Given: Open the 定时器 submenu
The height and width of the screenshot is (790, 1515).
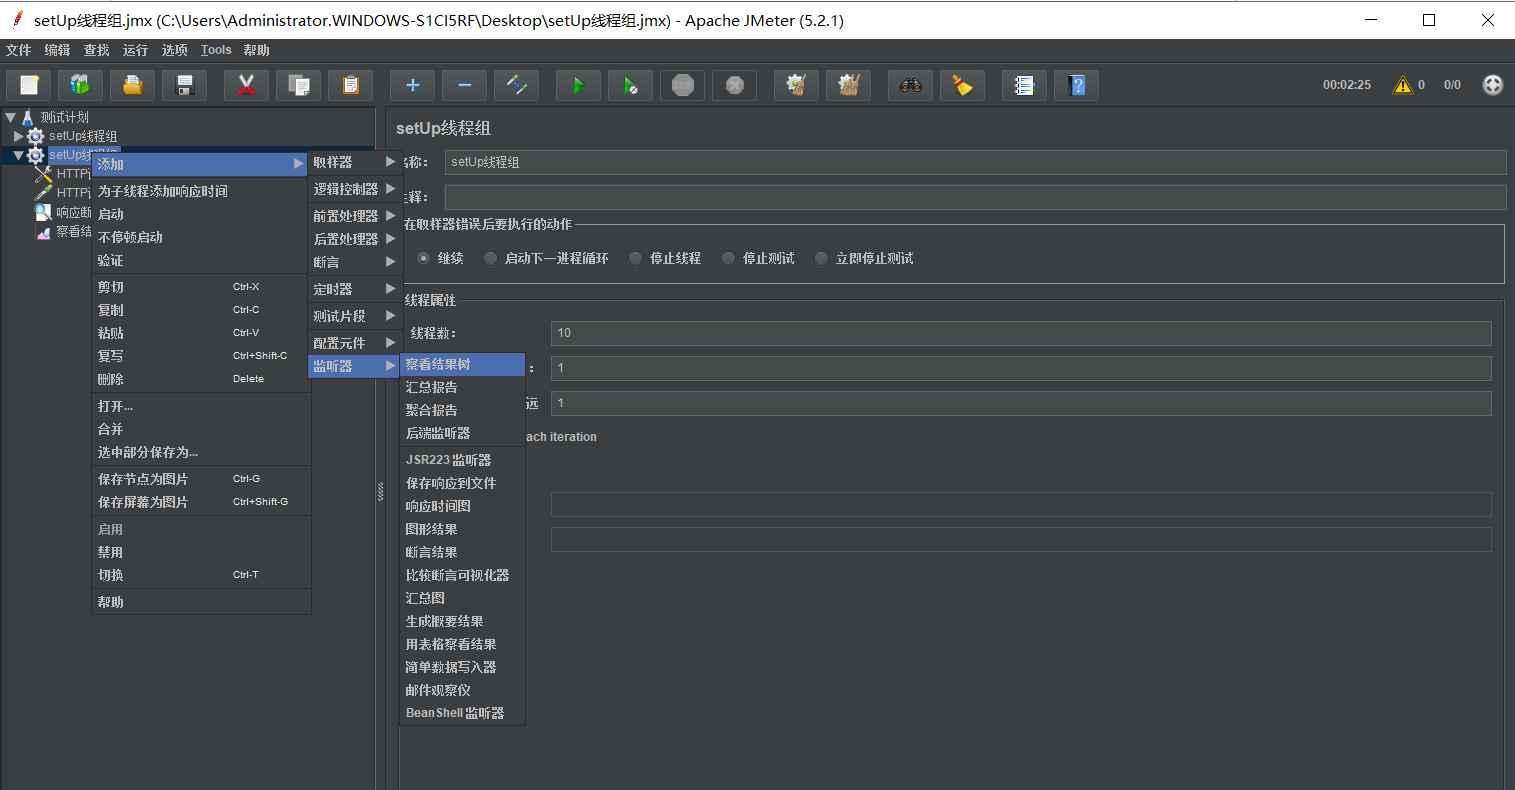Looking at the screenshot, I should (355, 289).
